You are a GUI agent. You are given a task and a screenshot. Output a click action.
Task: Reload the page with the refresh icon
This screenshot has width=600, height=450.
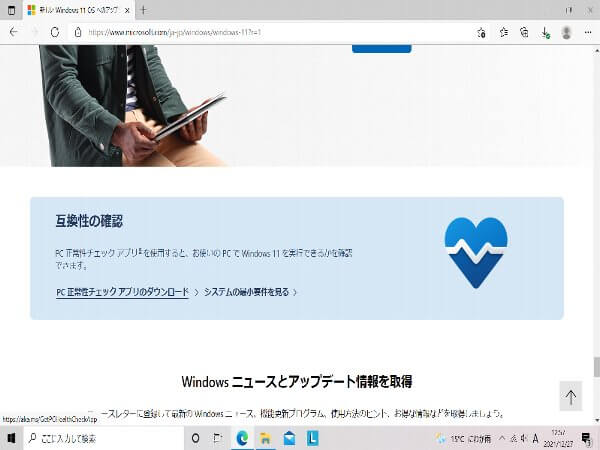pos(55,32)
